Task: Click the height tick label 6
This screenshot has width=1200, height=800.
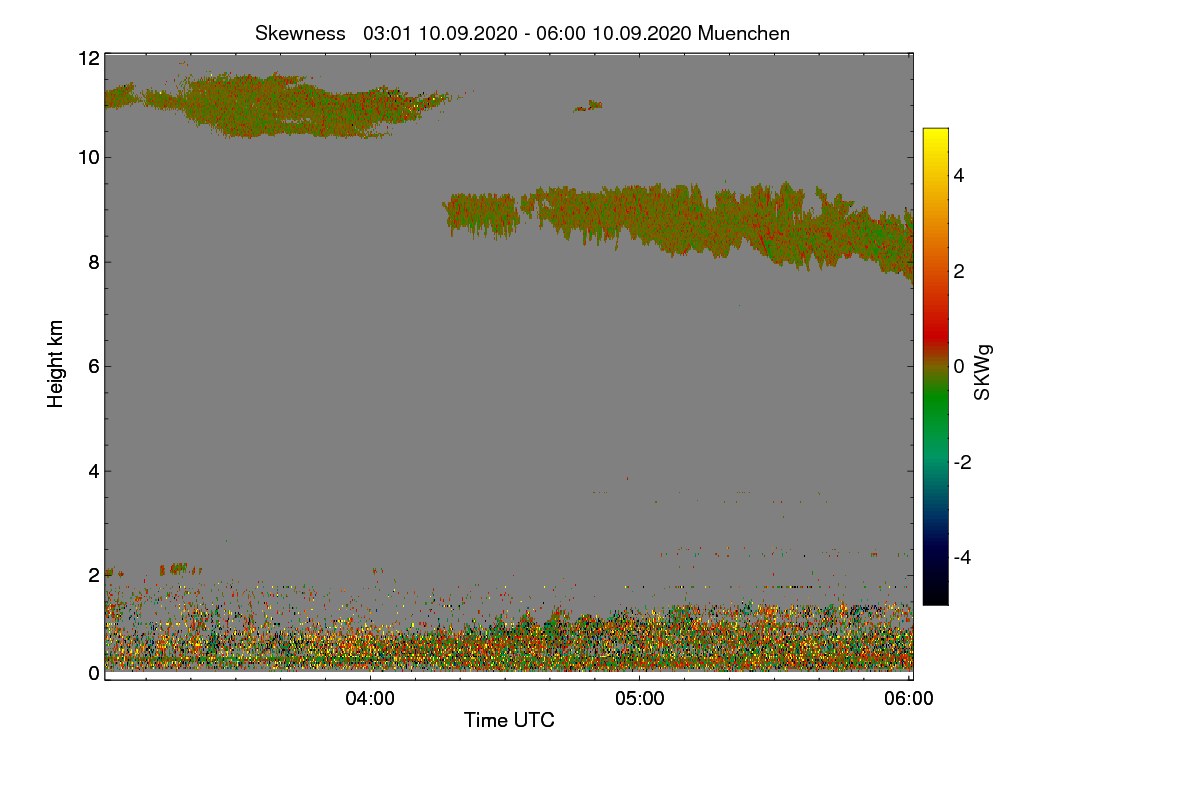Action: (94, 366)
